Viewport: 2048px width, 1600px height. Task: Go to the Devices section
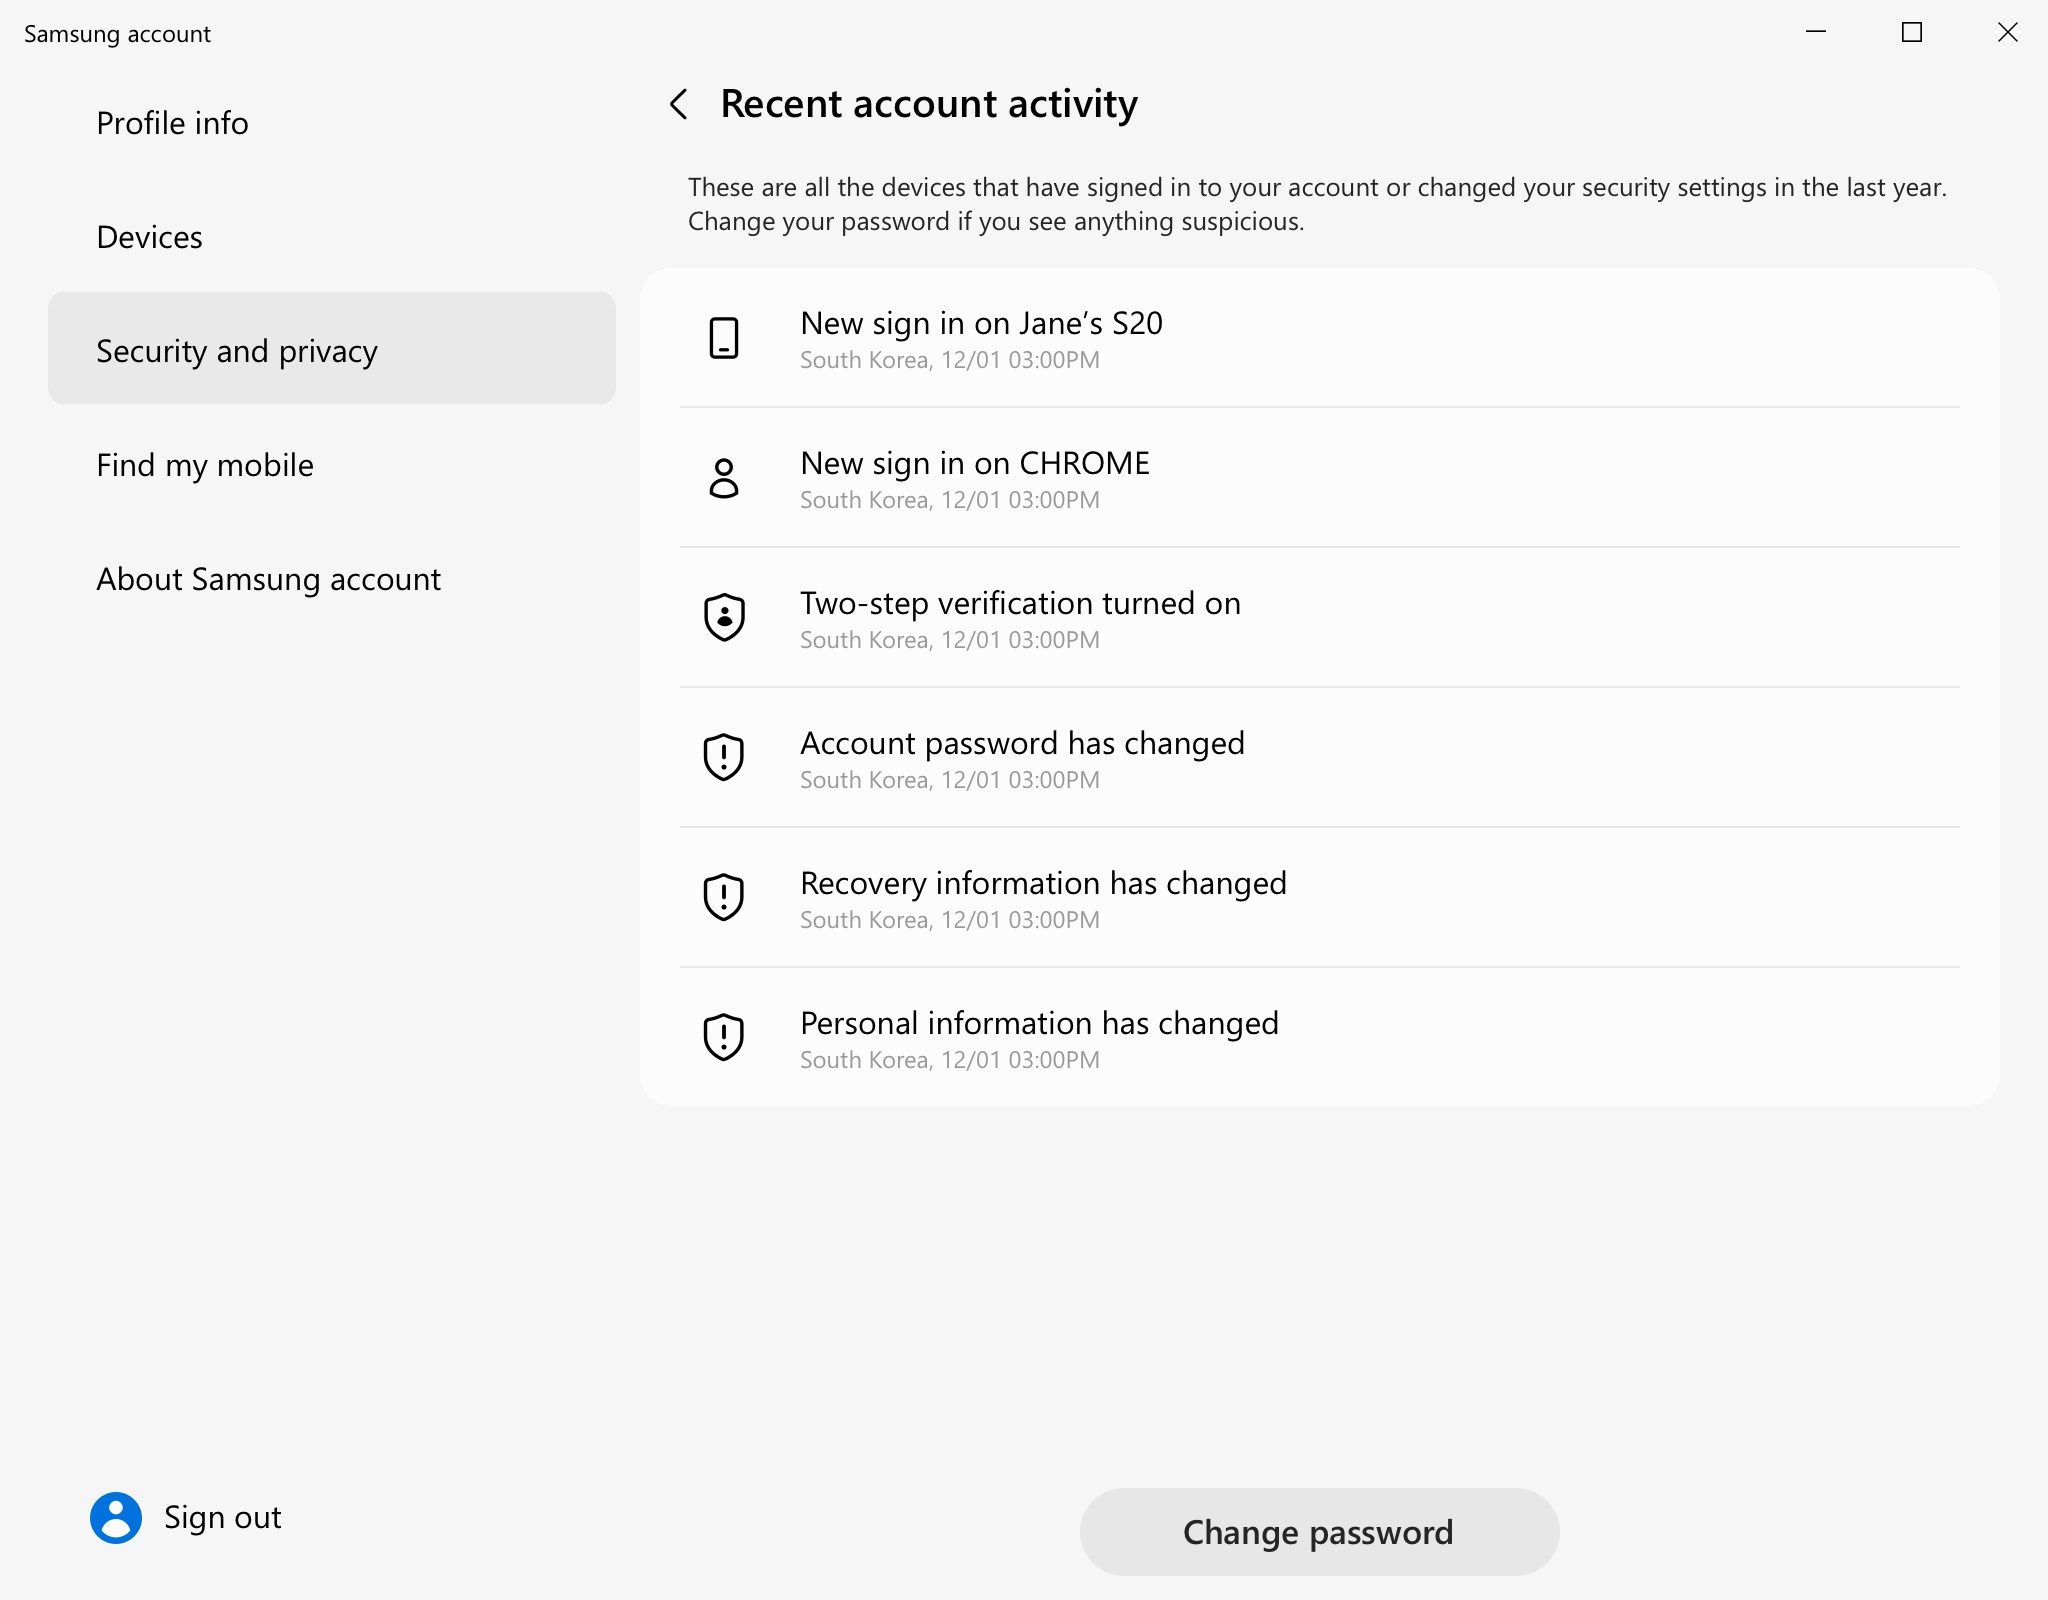149,237
